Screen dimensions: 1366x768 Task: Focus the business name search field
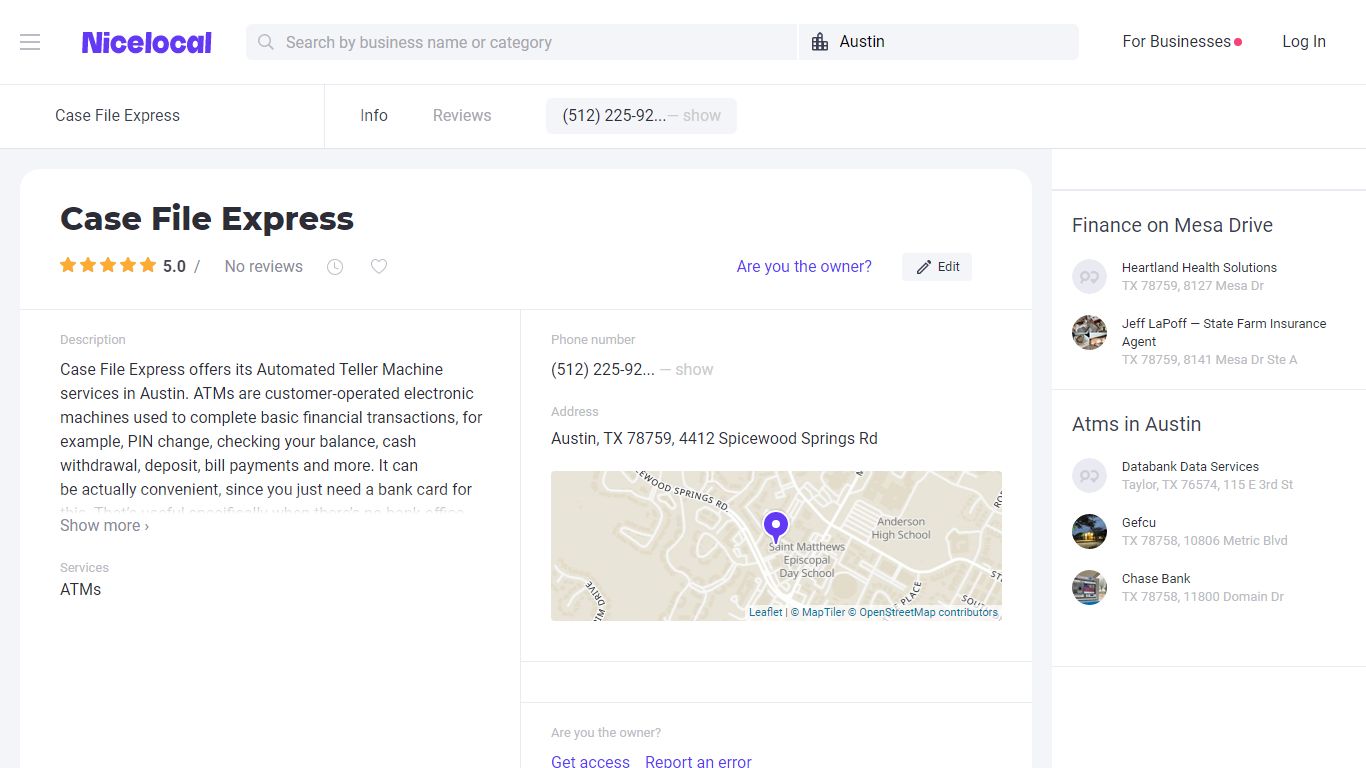click(x=521, y=42)
